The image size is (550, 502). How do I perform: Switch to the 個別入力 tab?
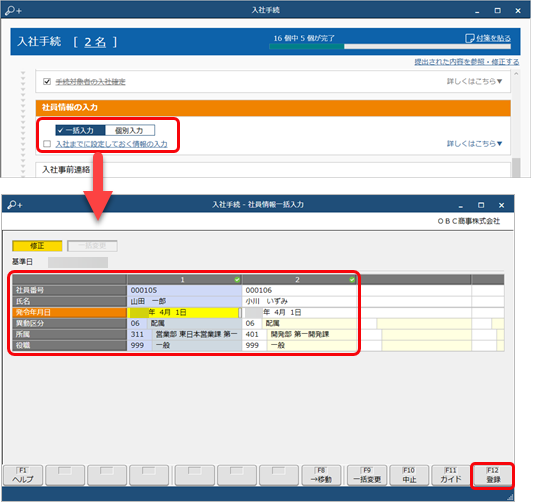coord(129,130)
